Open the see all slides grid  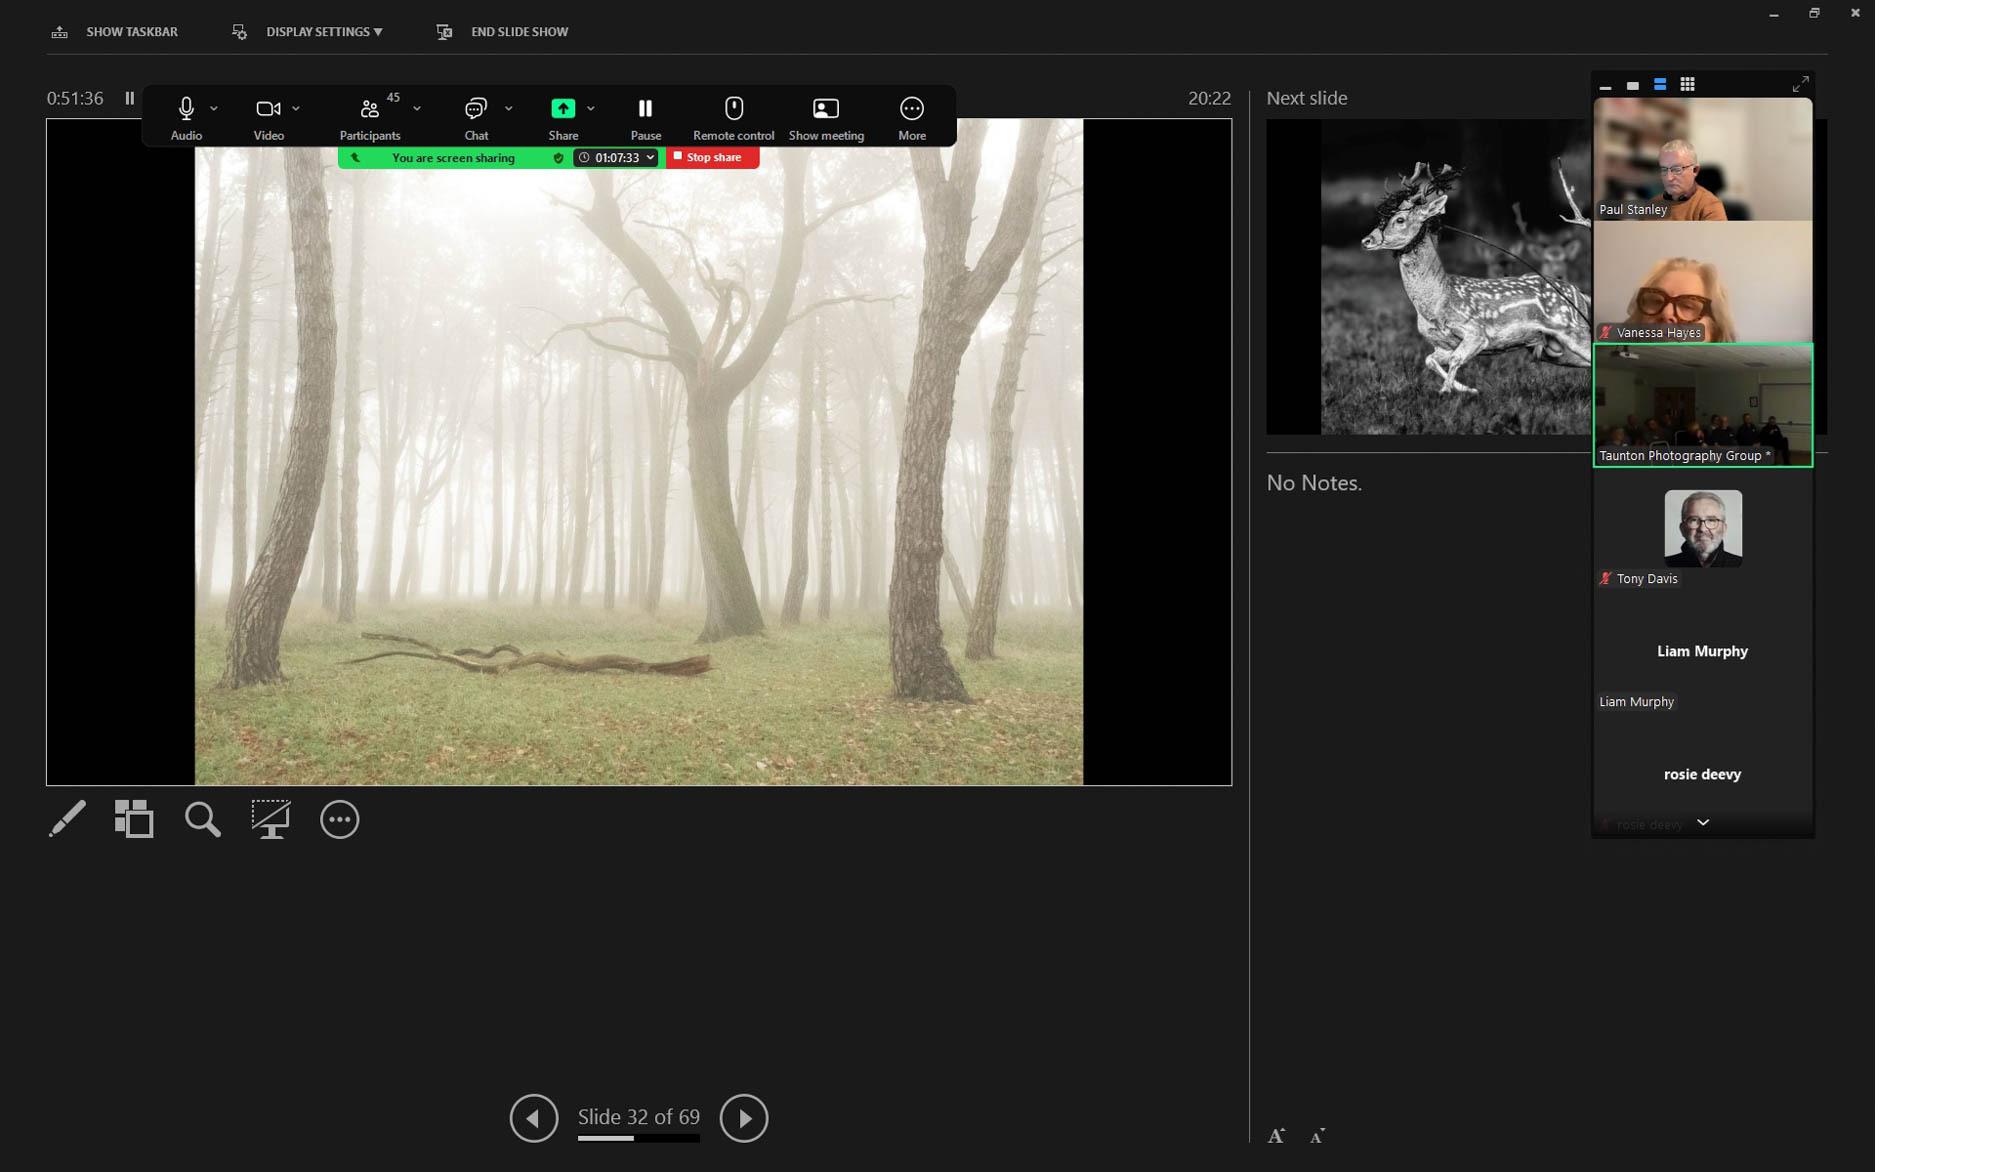pyautogui.click(x=134, y=819)
